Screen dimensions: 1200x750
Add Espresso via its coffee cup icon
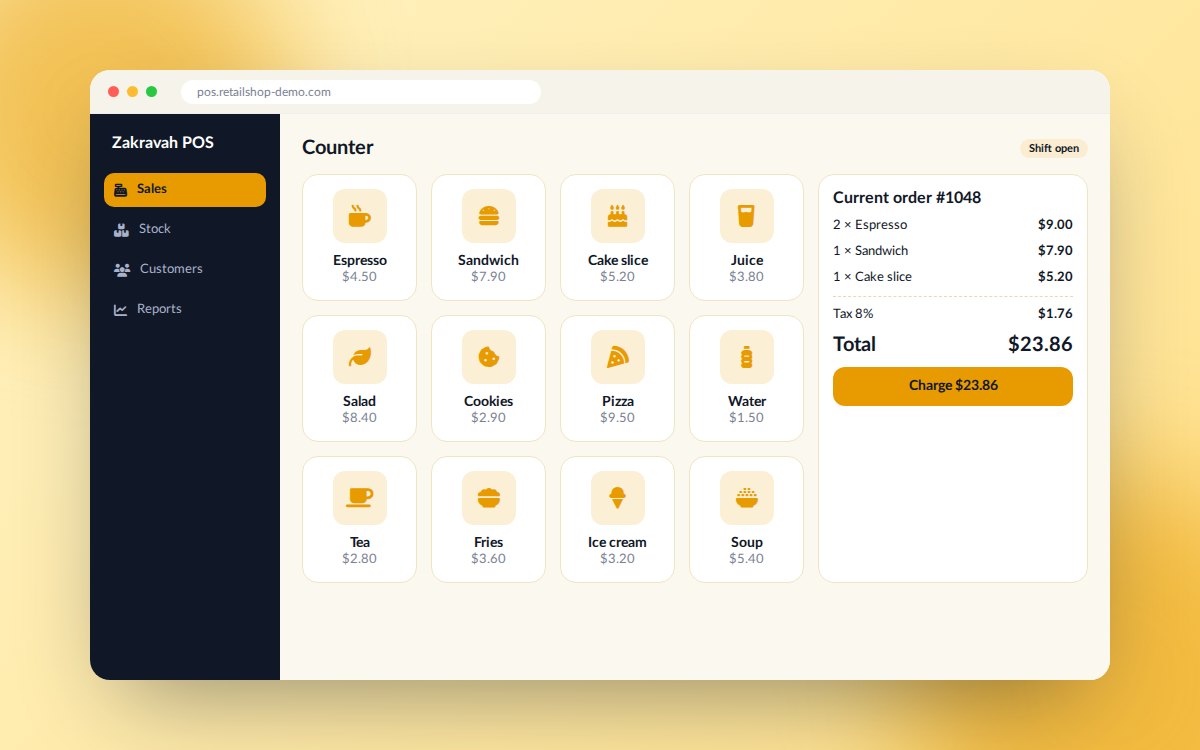360,216
